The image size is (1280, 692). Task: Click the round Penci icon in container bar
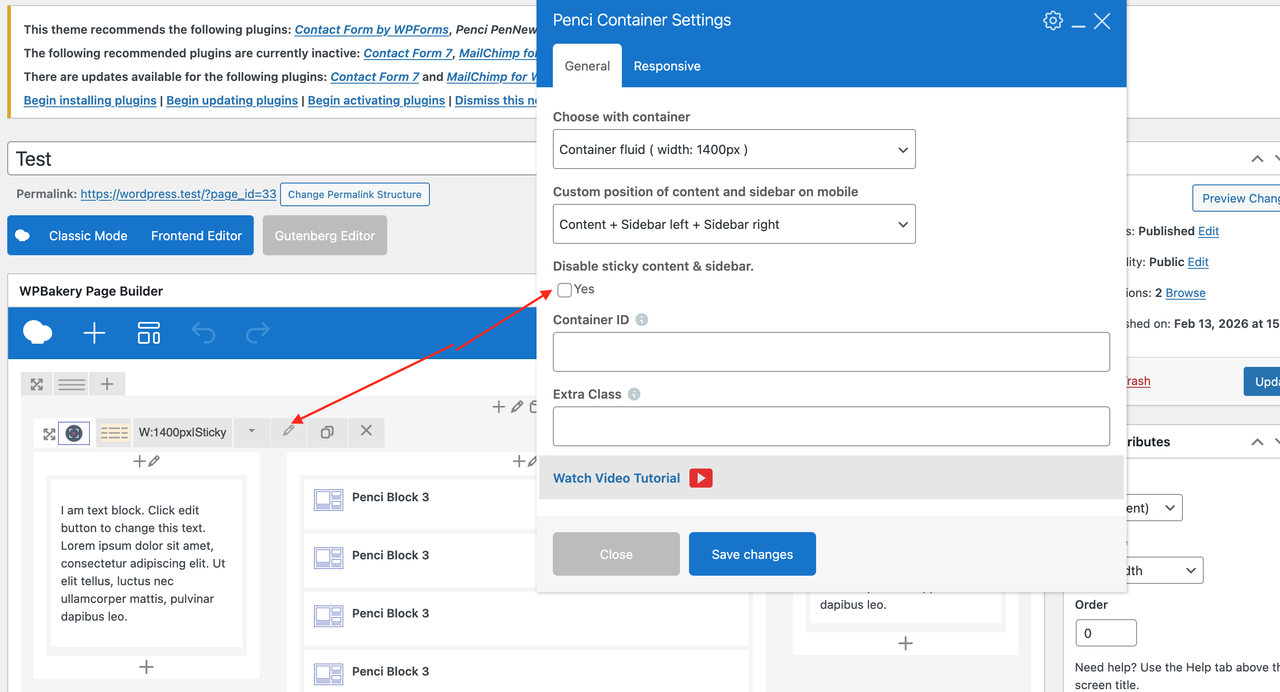[x=74, y=433]
